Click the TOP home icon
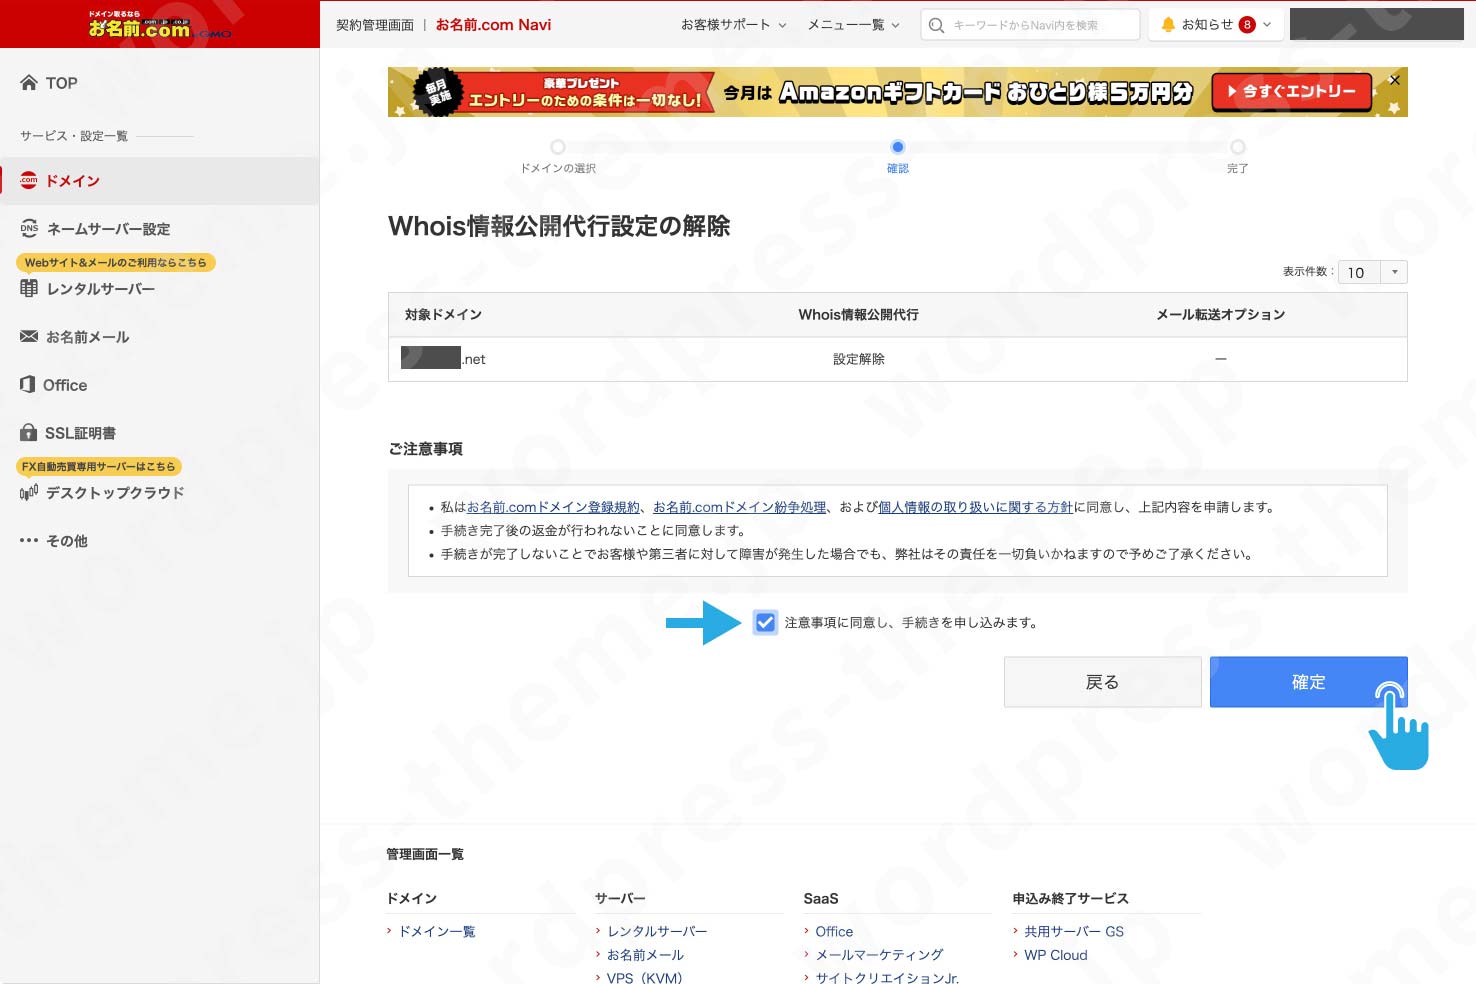This screenshot has width=1476, height=984. click(x=29, y=83)
